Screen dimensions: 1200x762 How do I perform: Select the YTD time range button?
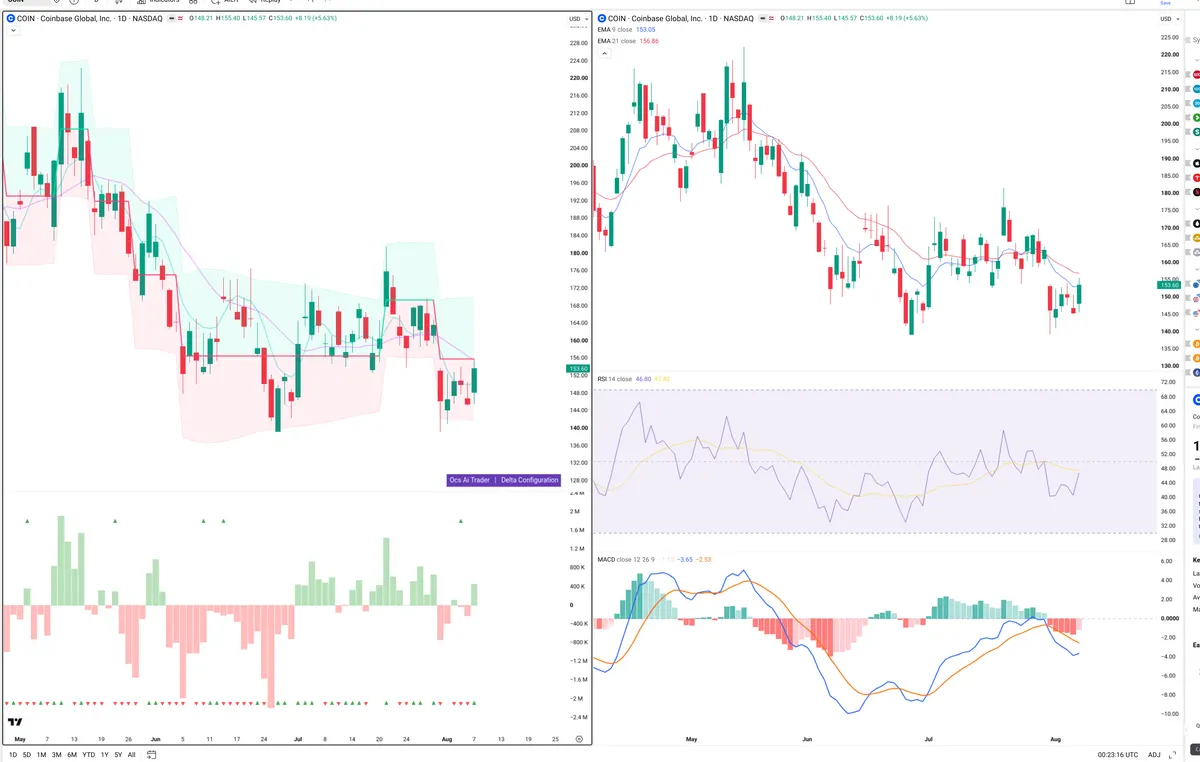point(88,755)
